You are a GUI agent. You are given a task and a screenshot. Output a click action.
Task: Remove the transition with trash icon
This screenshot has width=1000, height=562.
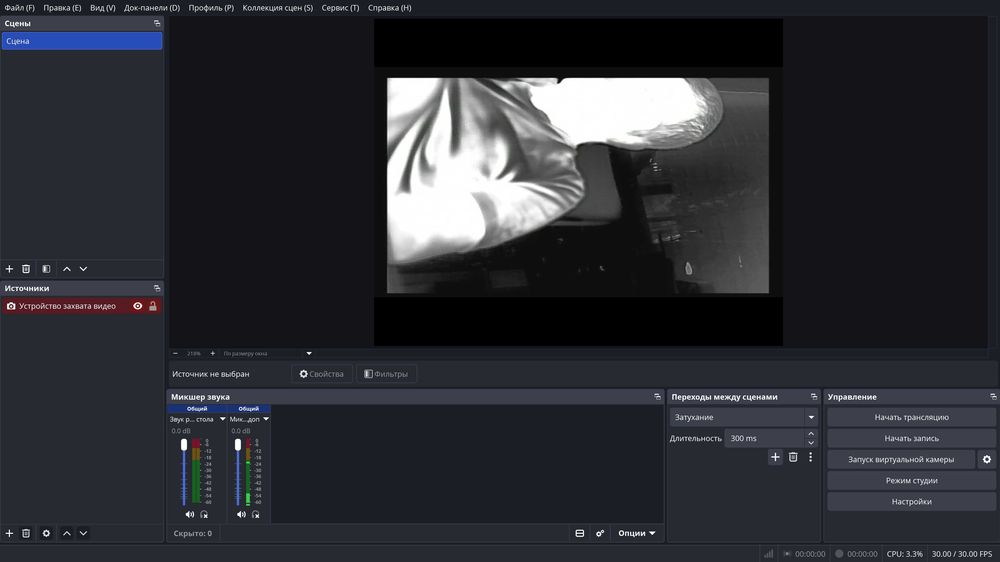point(793,457)
